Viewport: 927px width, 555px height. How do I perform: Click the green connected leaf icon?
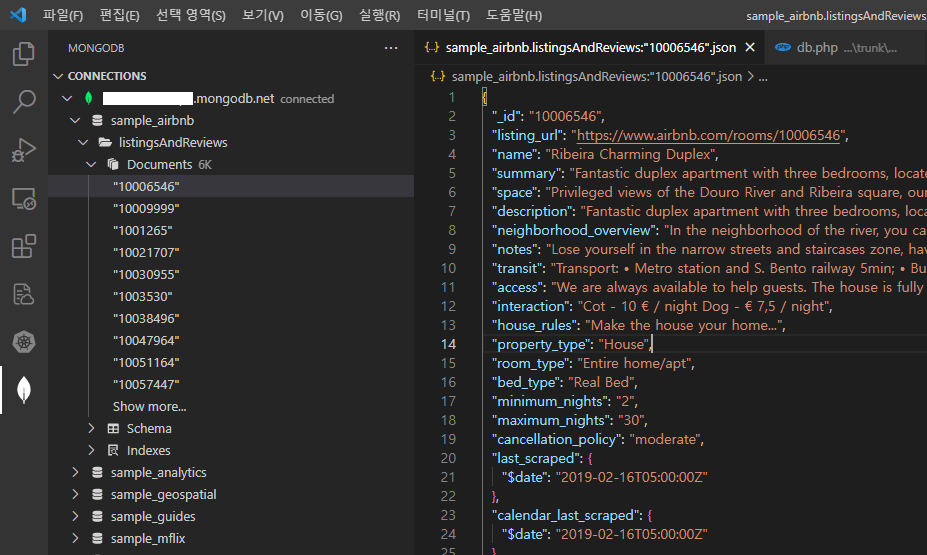click(x=89, y=98)
